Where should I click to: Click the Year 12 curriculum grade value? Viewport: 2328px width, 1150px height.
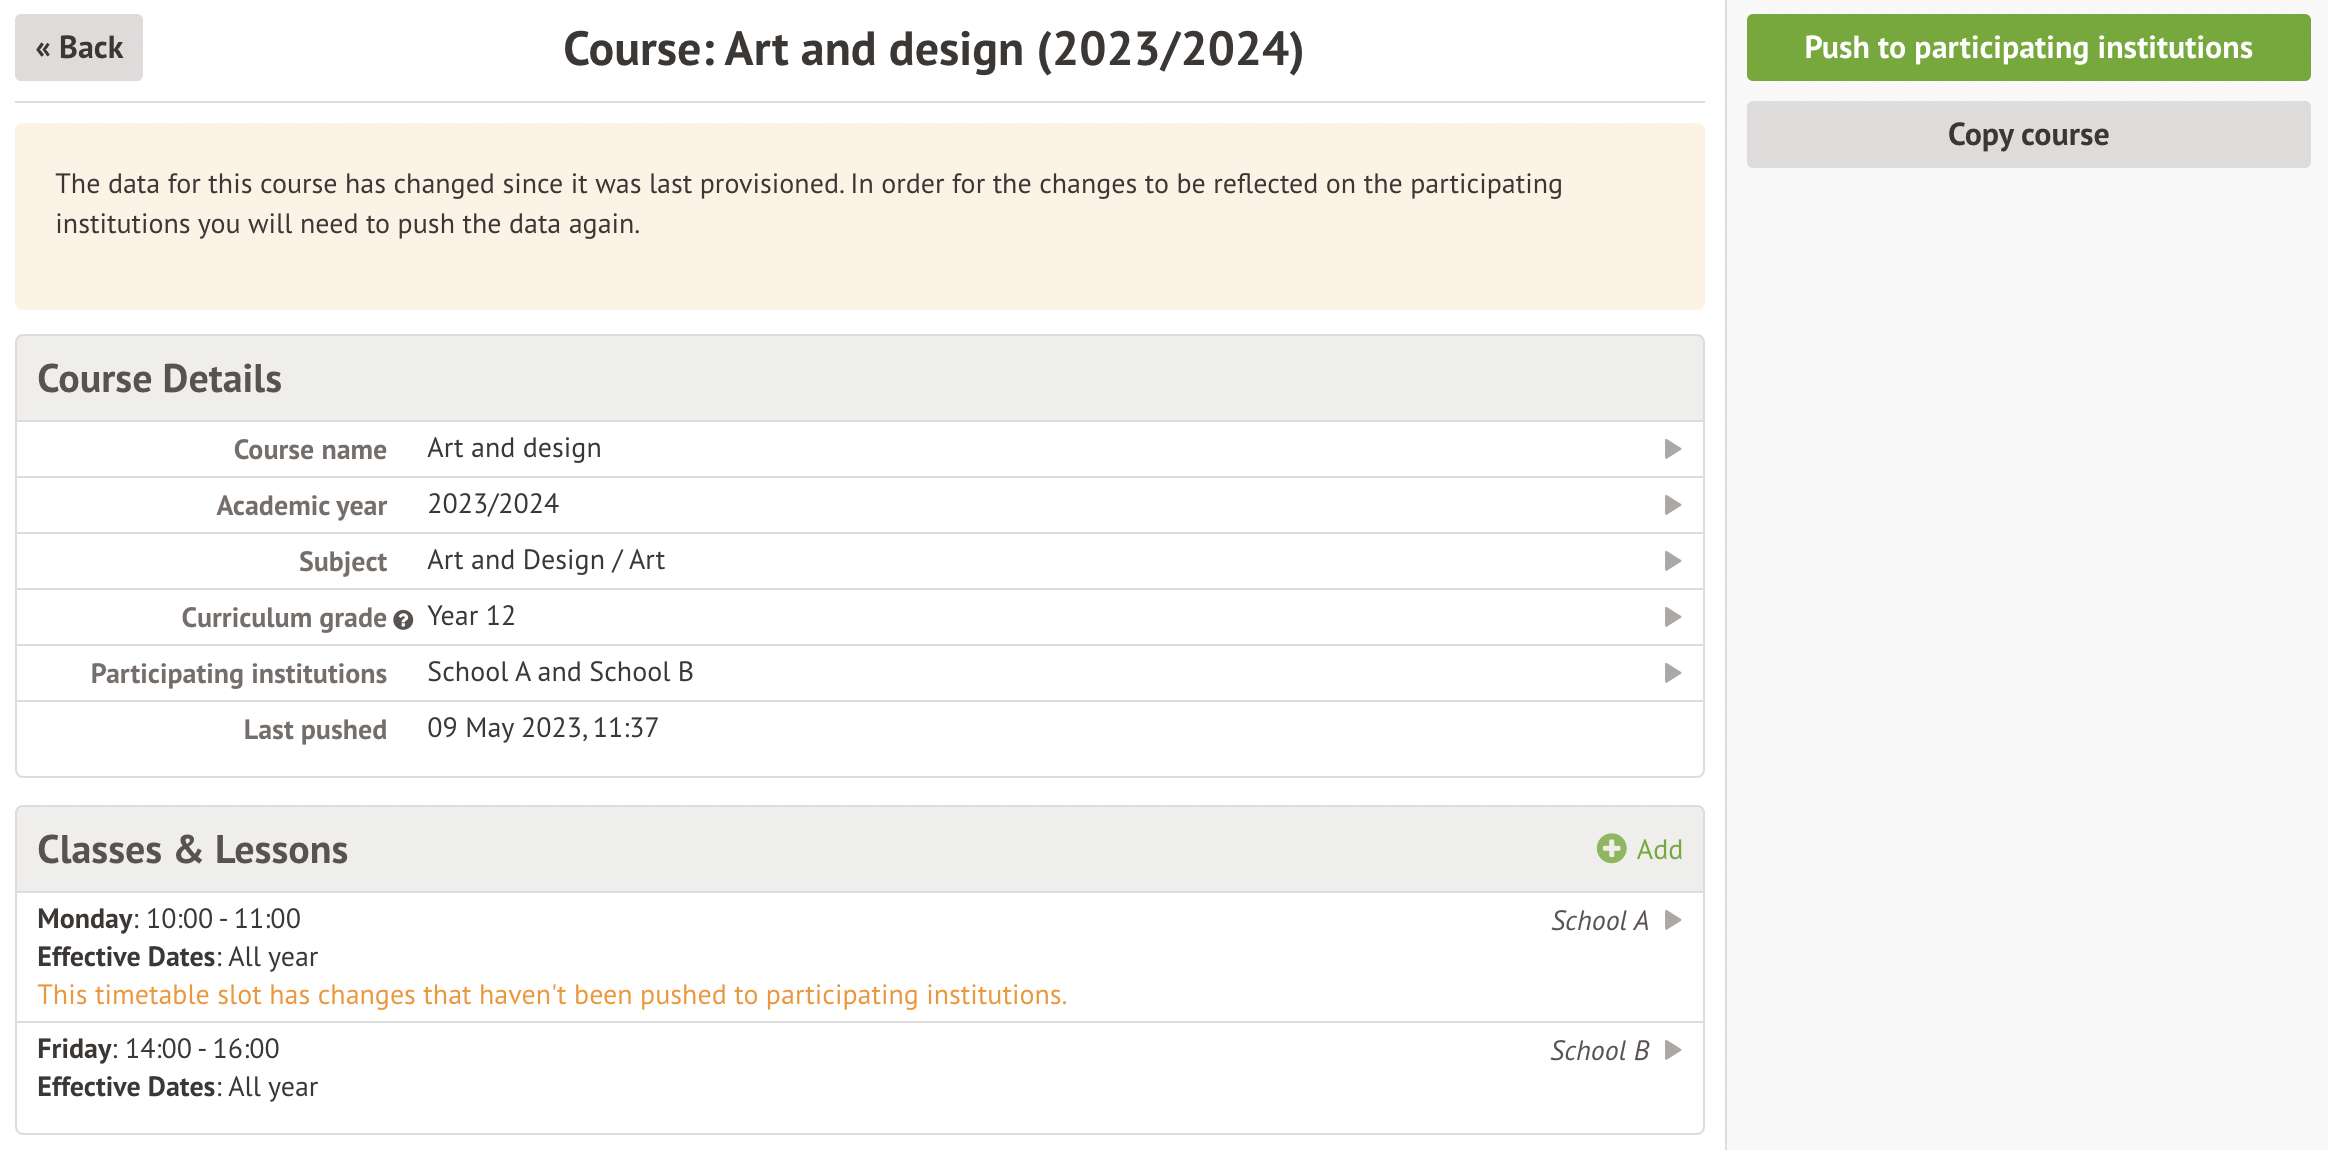click(471, 616)
